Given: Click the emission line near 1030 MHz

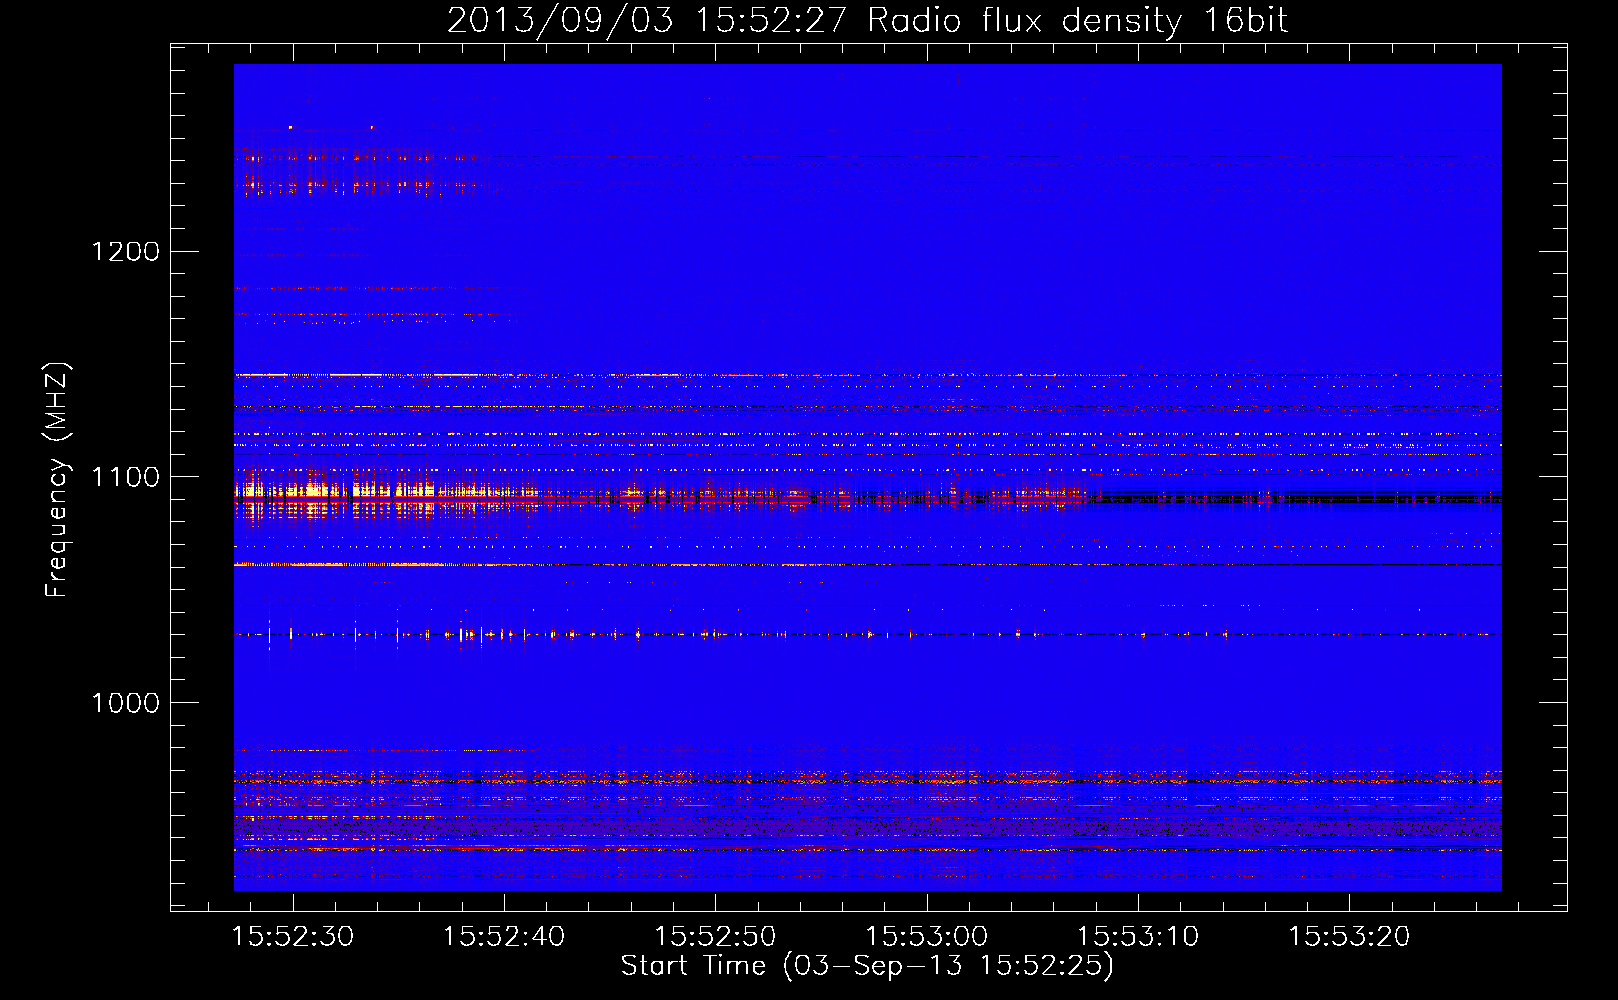Looking at the screenshot, I should pos(867,634).
